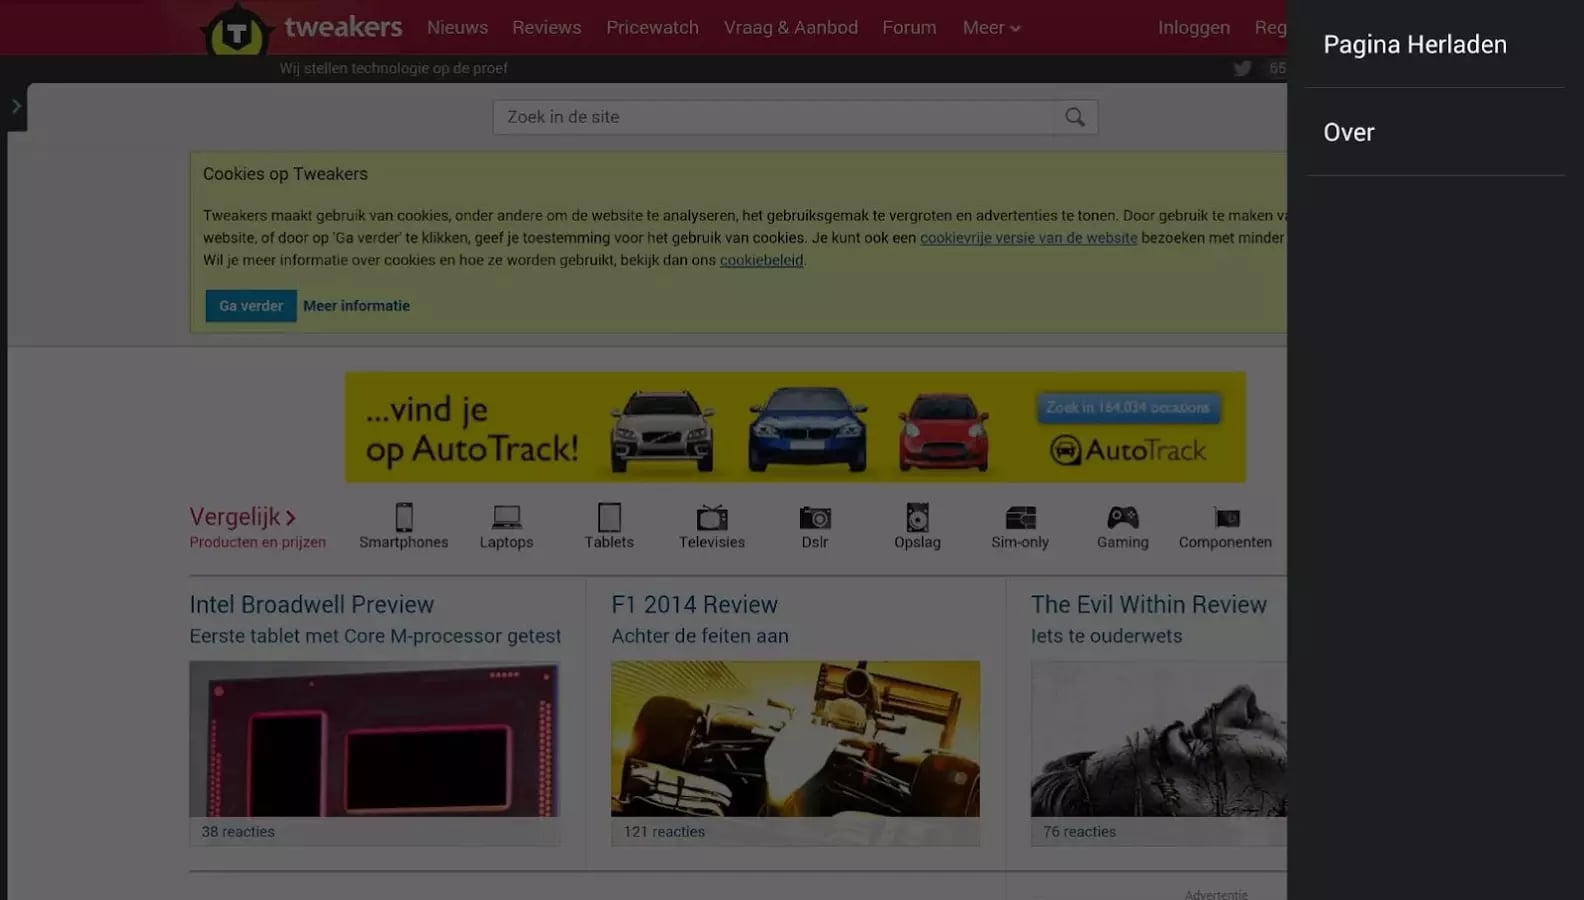Open the 121 reacties comments

click(664, 831)
